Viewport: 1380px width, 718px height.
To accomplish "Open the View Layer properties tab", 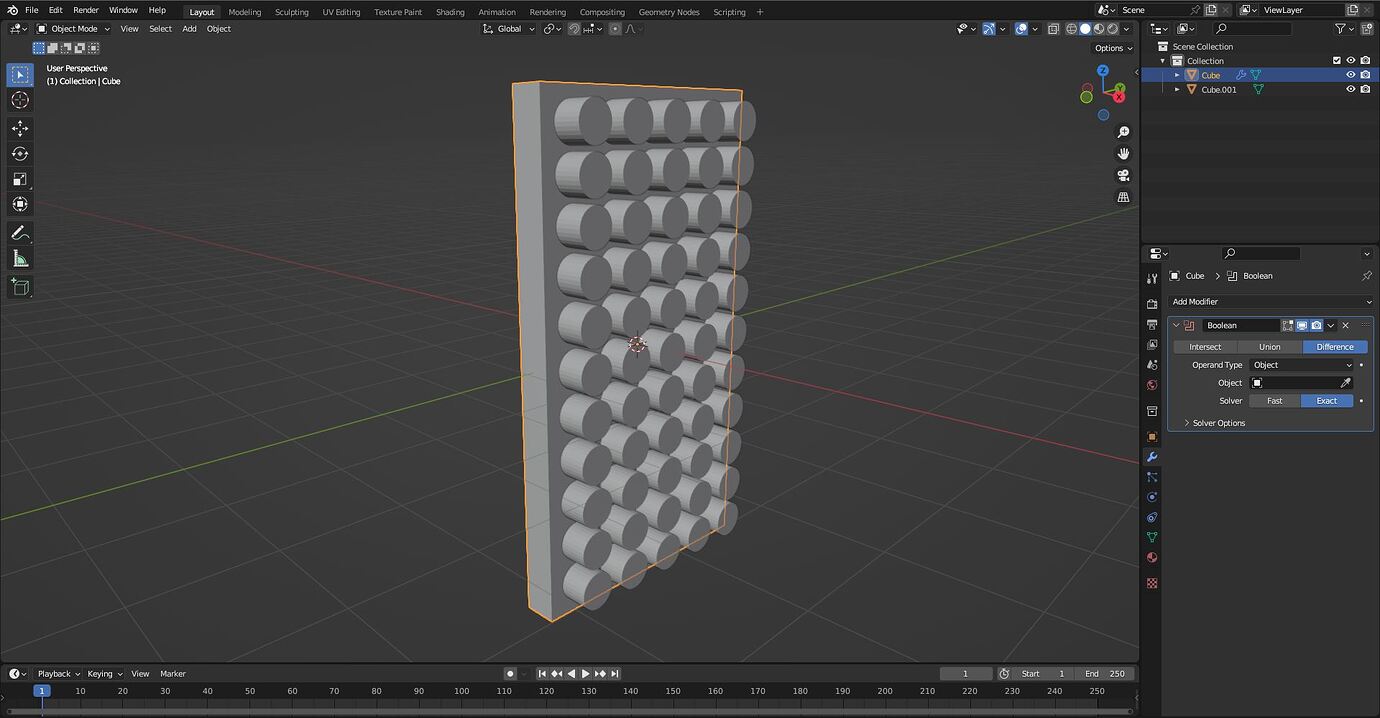I will (1152, 344).
